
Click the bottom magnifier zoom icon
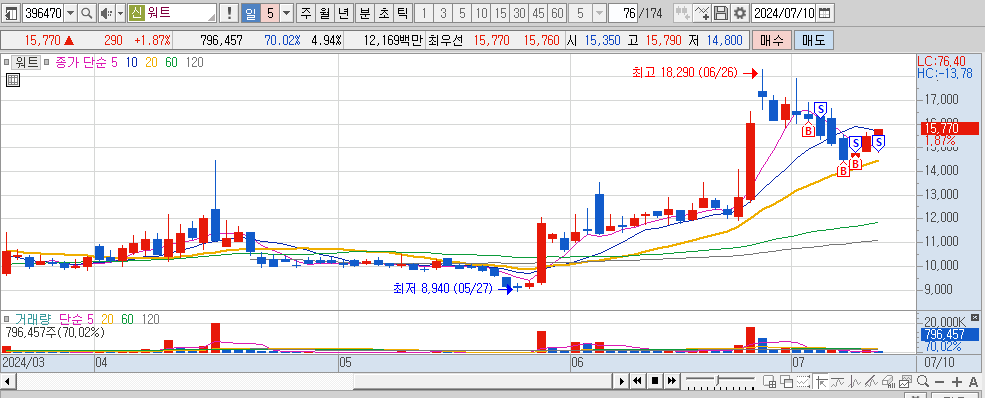tap(923, 381)
